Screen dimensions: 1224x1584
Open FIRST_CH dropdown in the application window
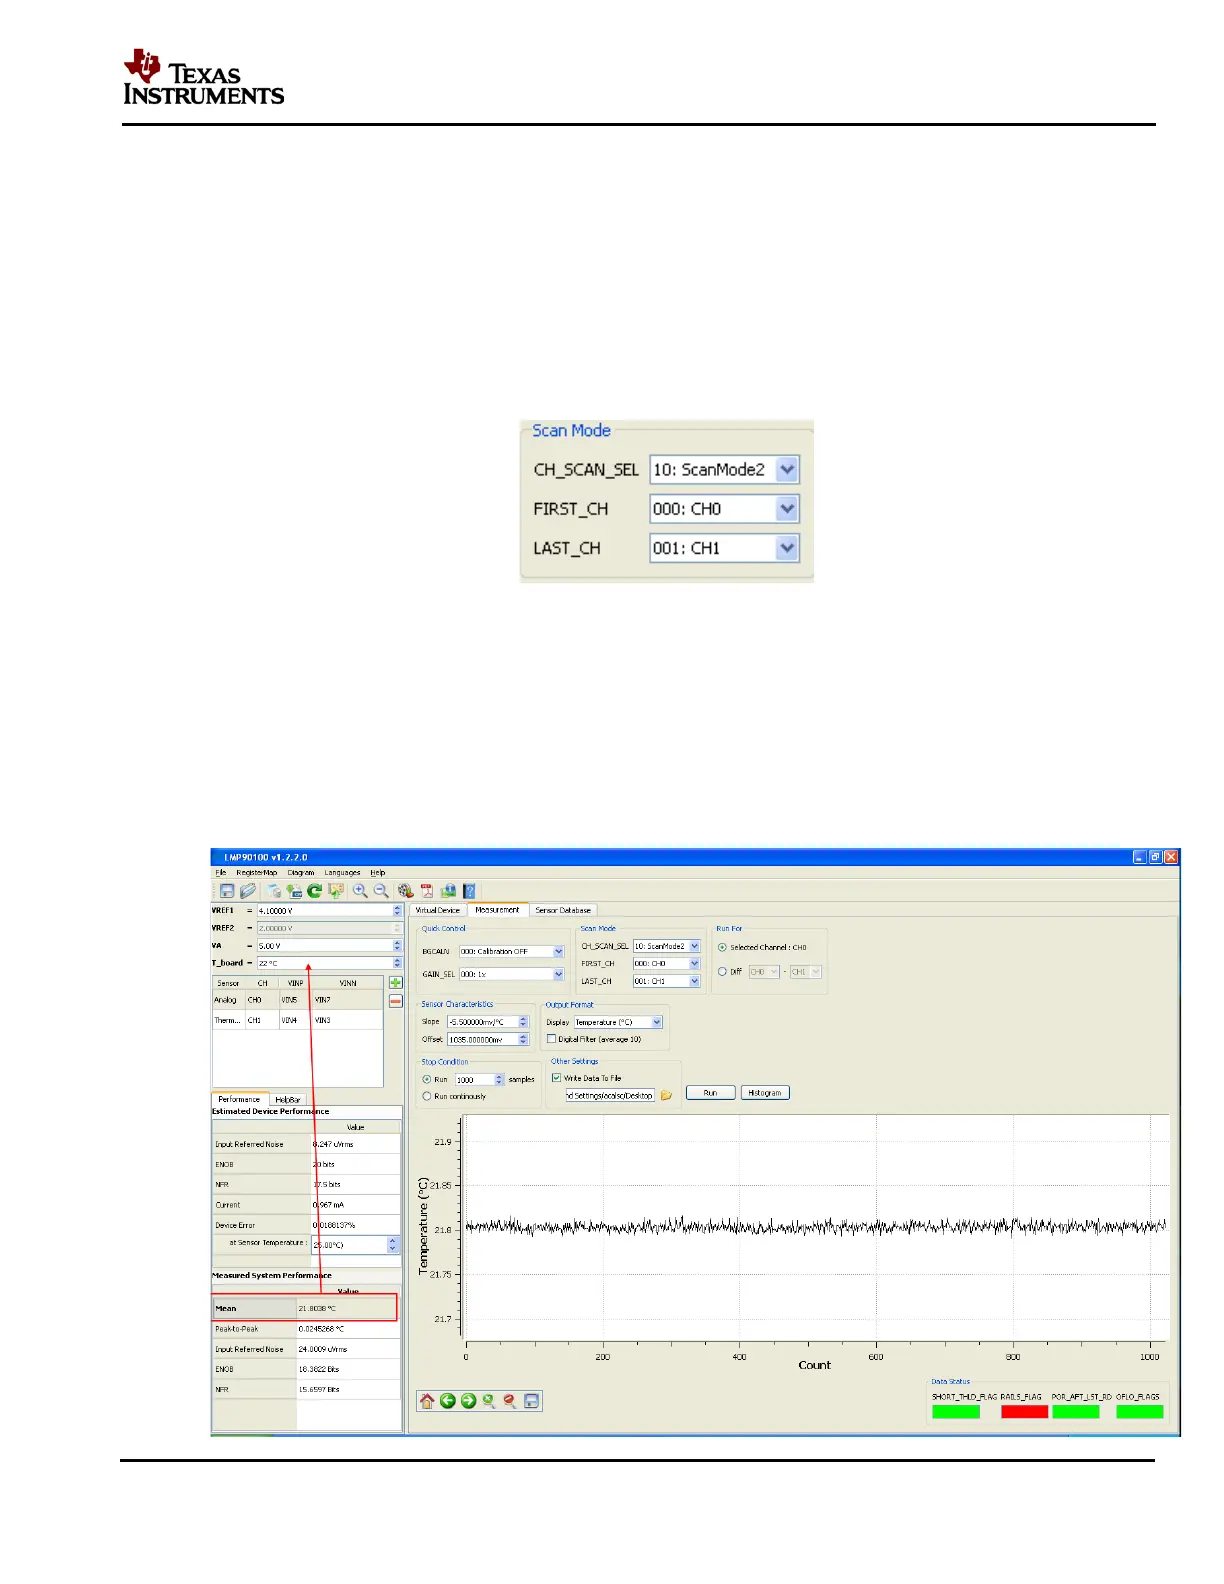pyautogui.click(x=694, y=964)
